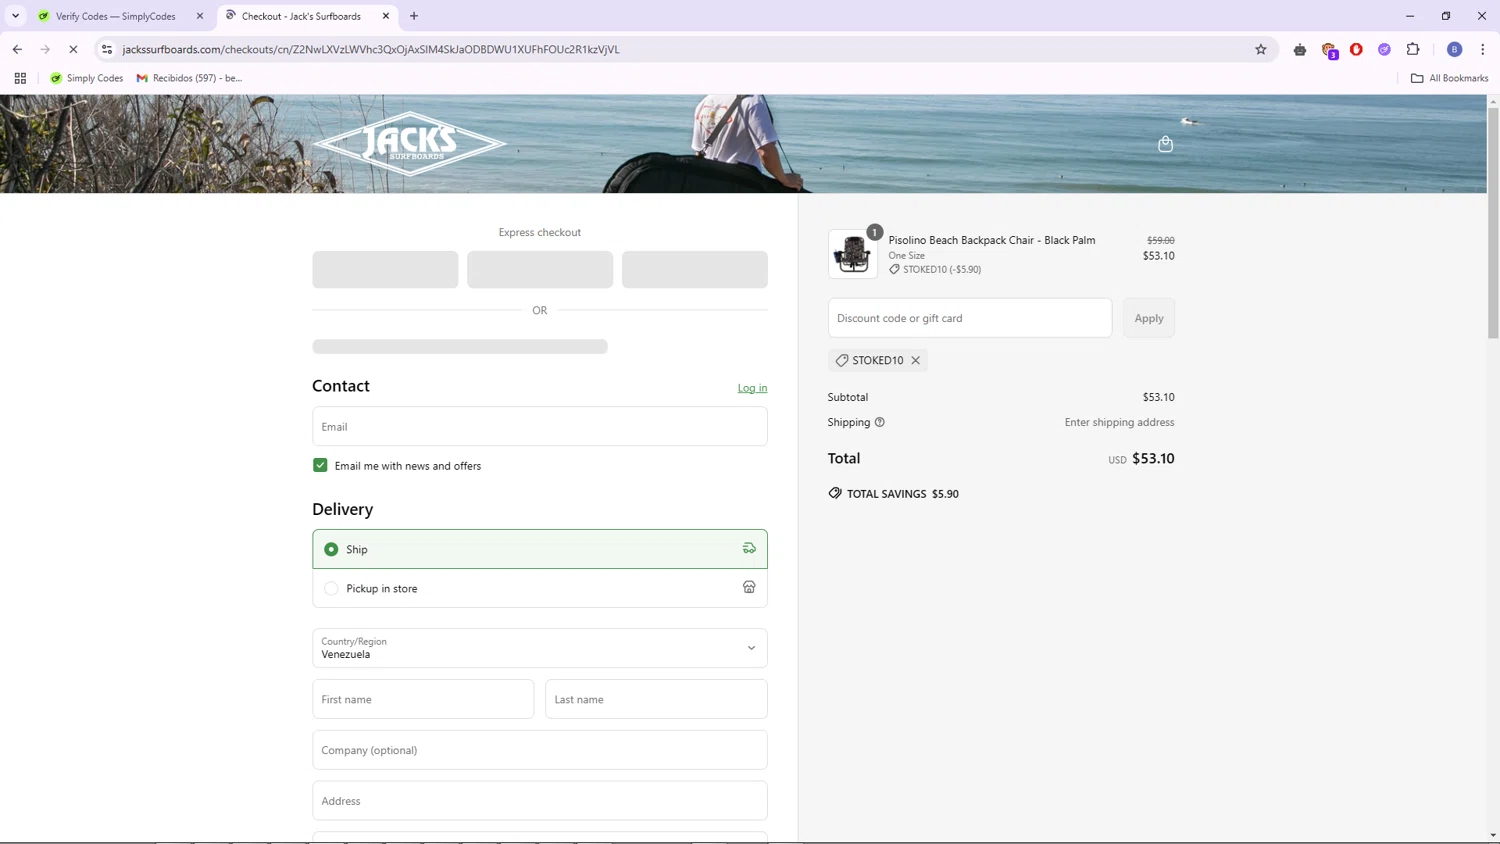Open the shopping bag cart icon
Screen dimensions: 1500x844
pos(1165,144)
